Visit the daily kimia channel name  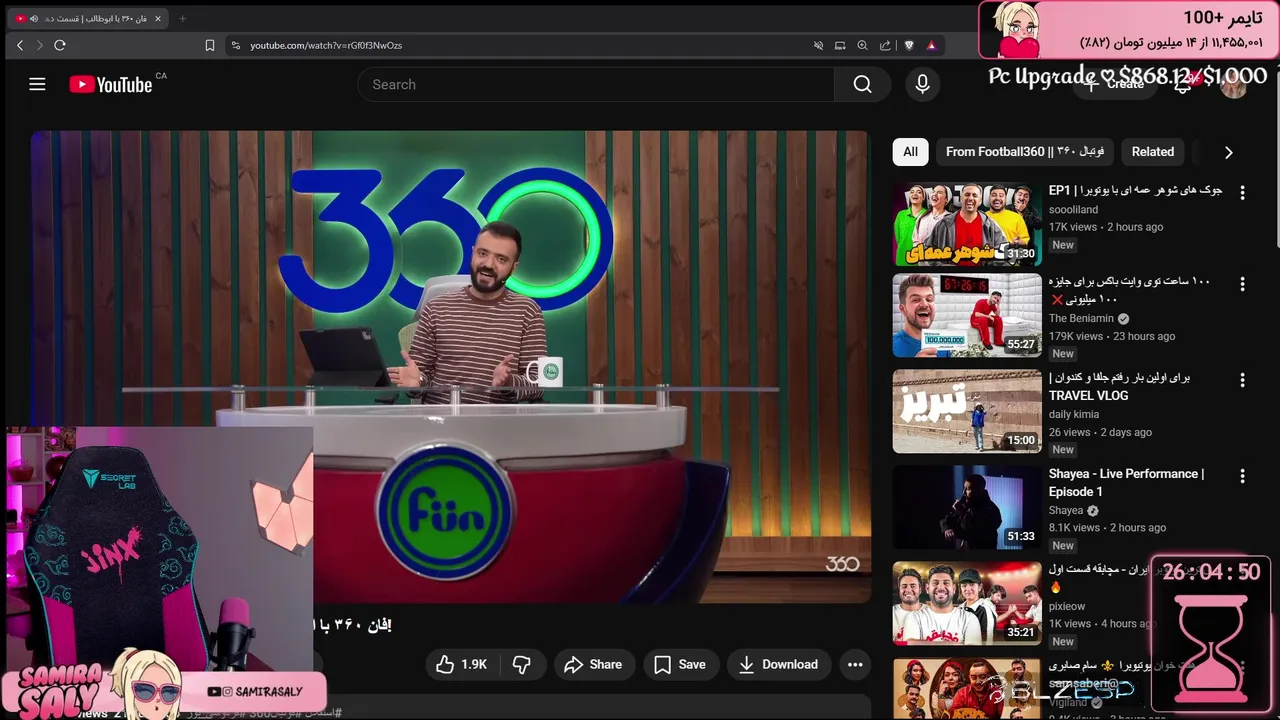[1074, 414]
